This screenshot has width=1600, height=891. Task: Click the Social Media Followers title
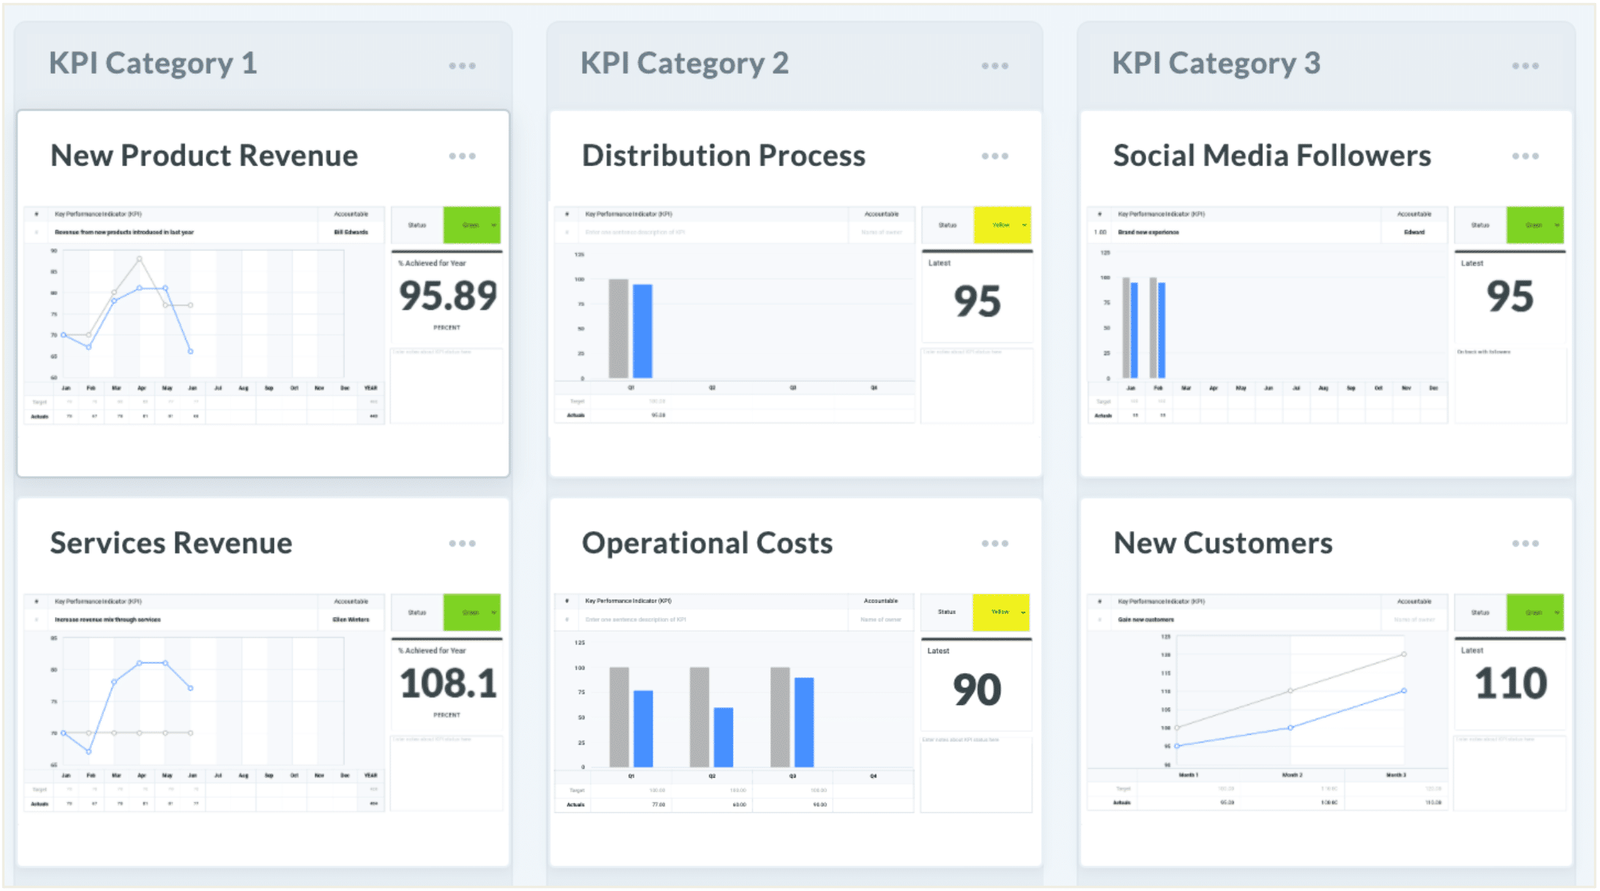pos(1271,156)
